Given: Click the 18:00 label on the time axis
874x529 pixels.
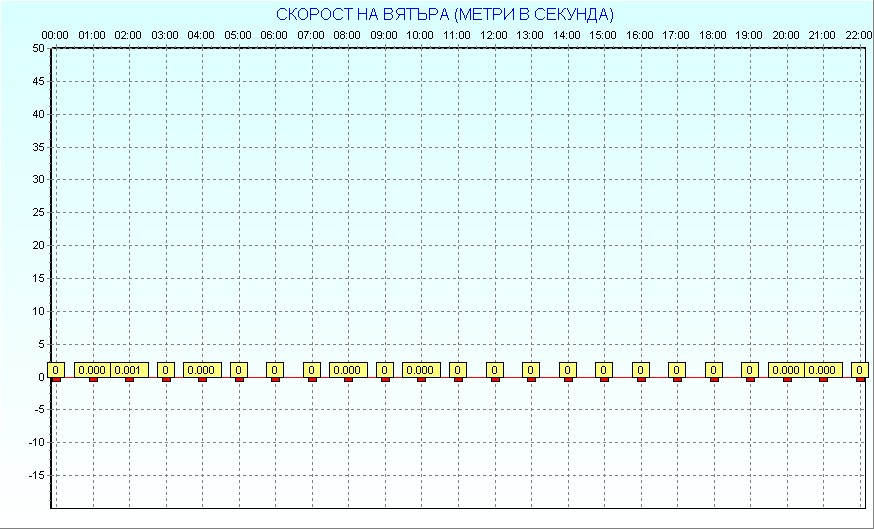Looking at the screenshot, I should click(713, 35).
